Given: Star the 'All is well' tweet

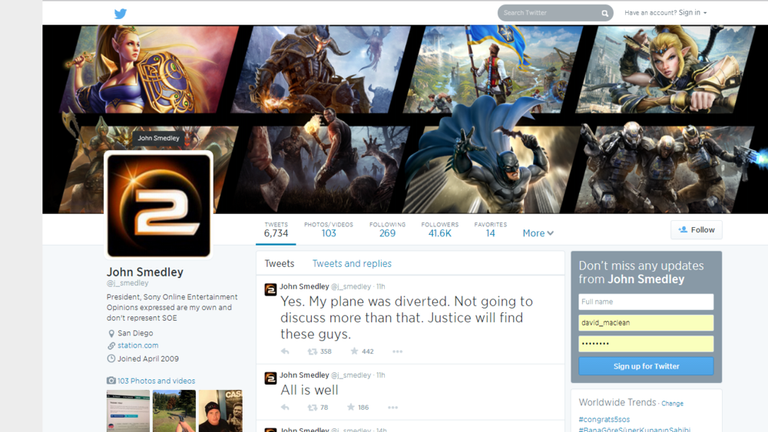Looking at the screenshot, I should [x=351, y=407].
